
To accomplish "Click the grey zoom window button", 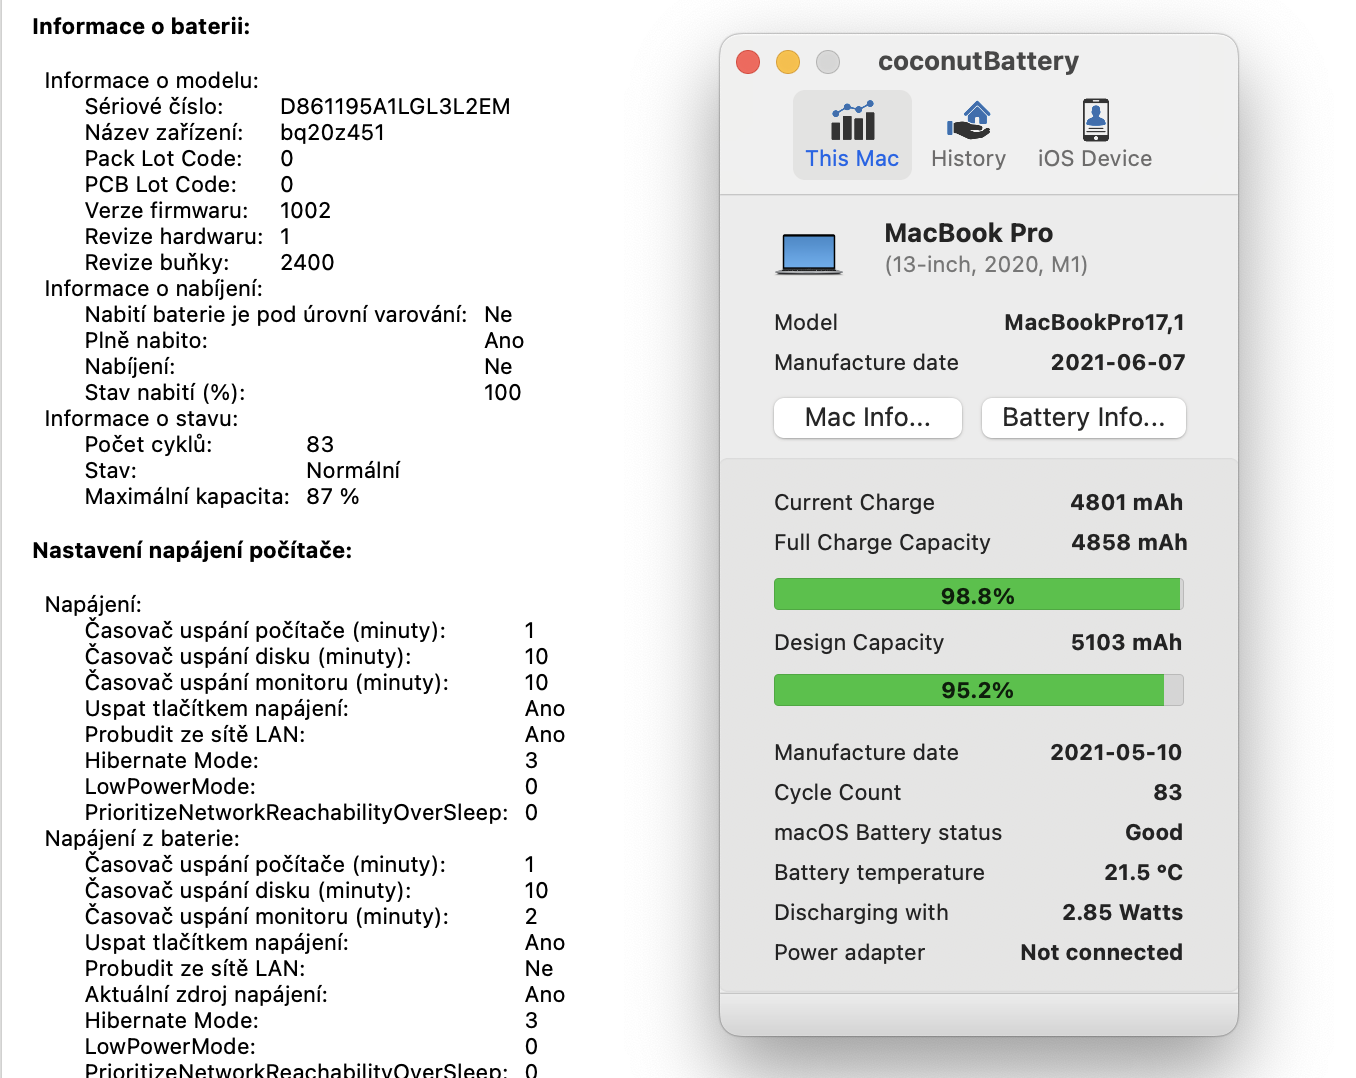I will (828, 62).
